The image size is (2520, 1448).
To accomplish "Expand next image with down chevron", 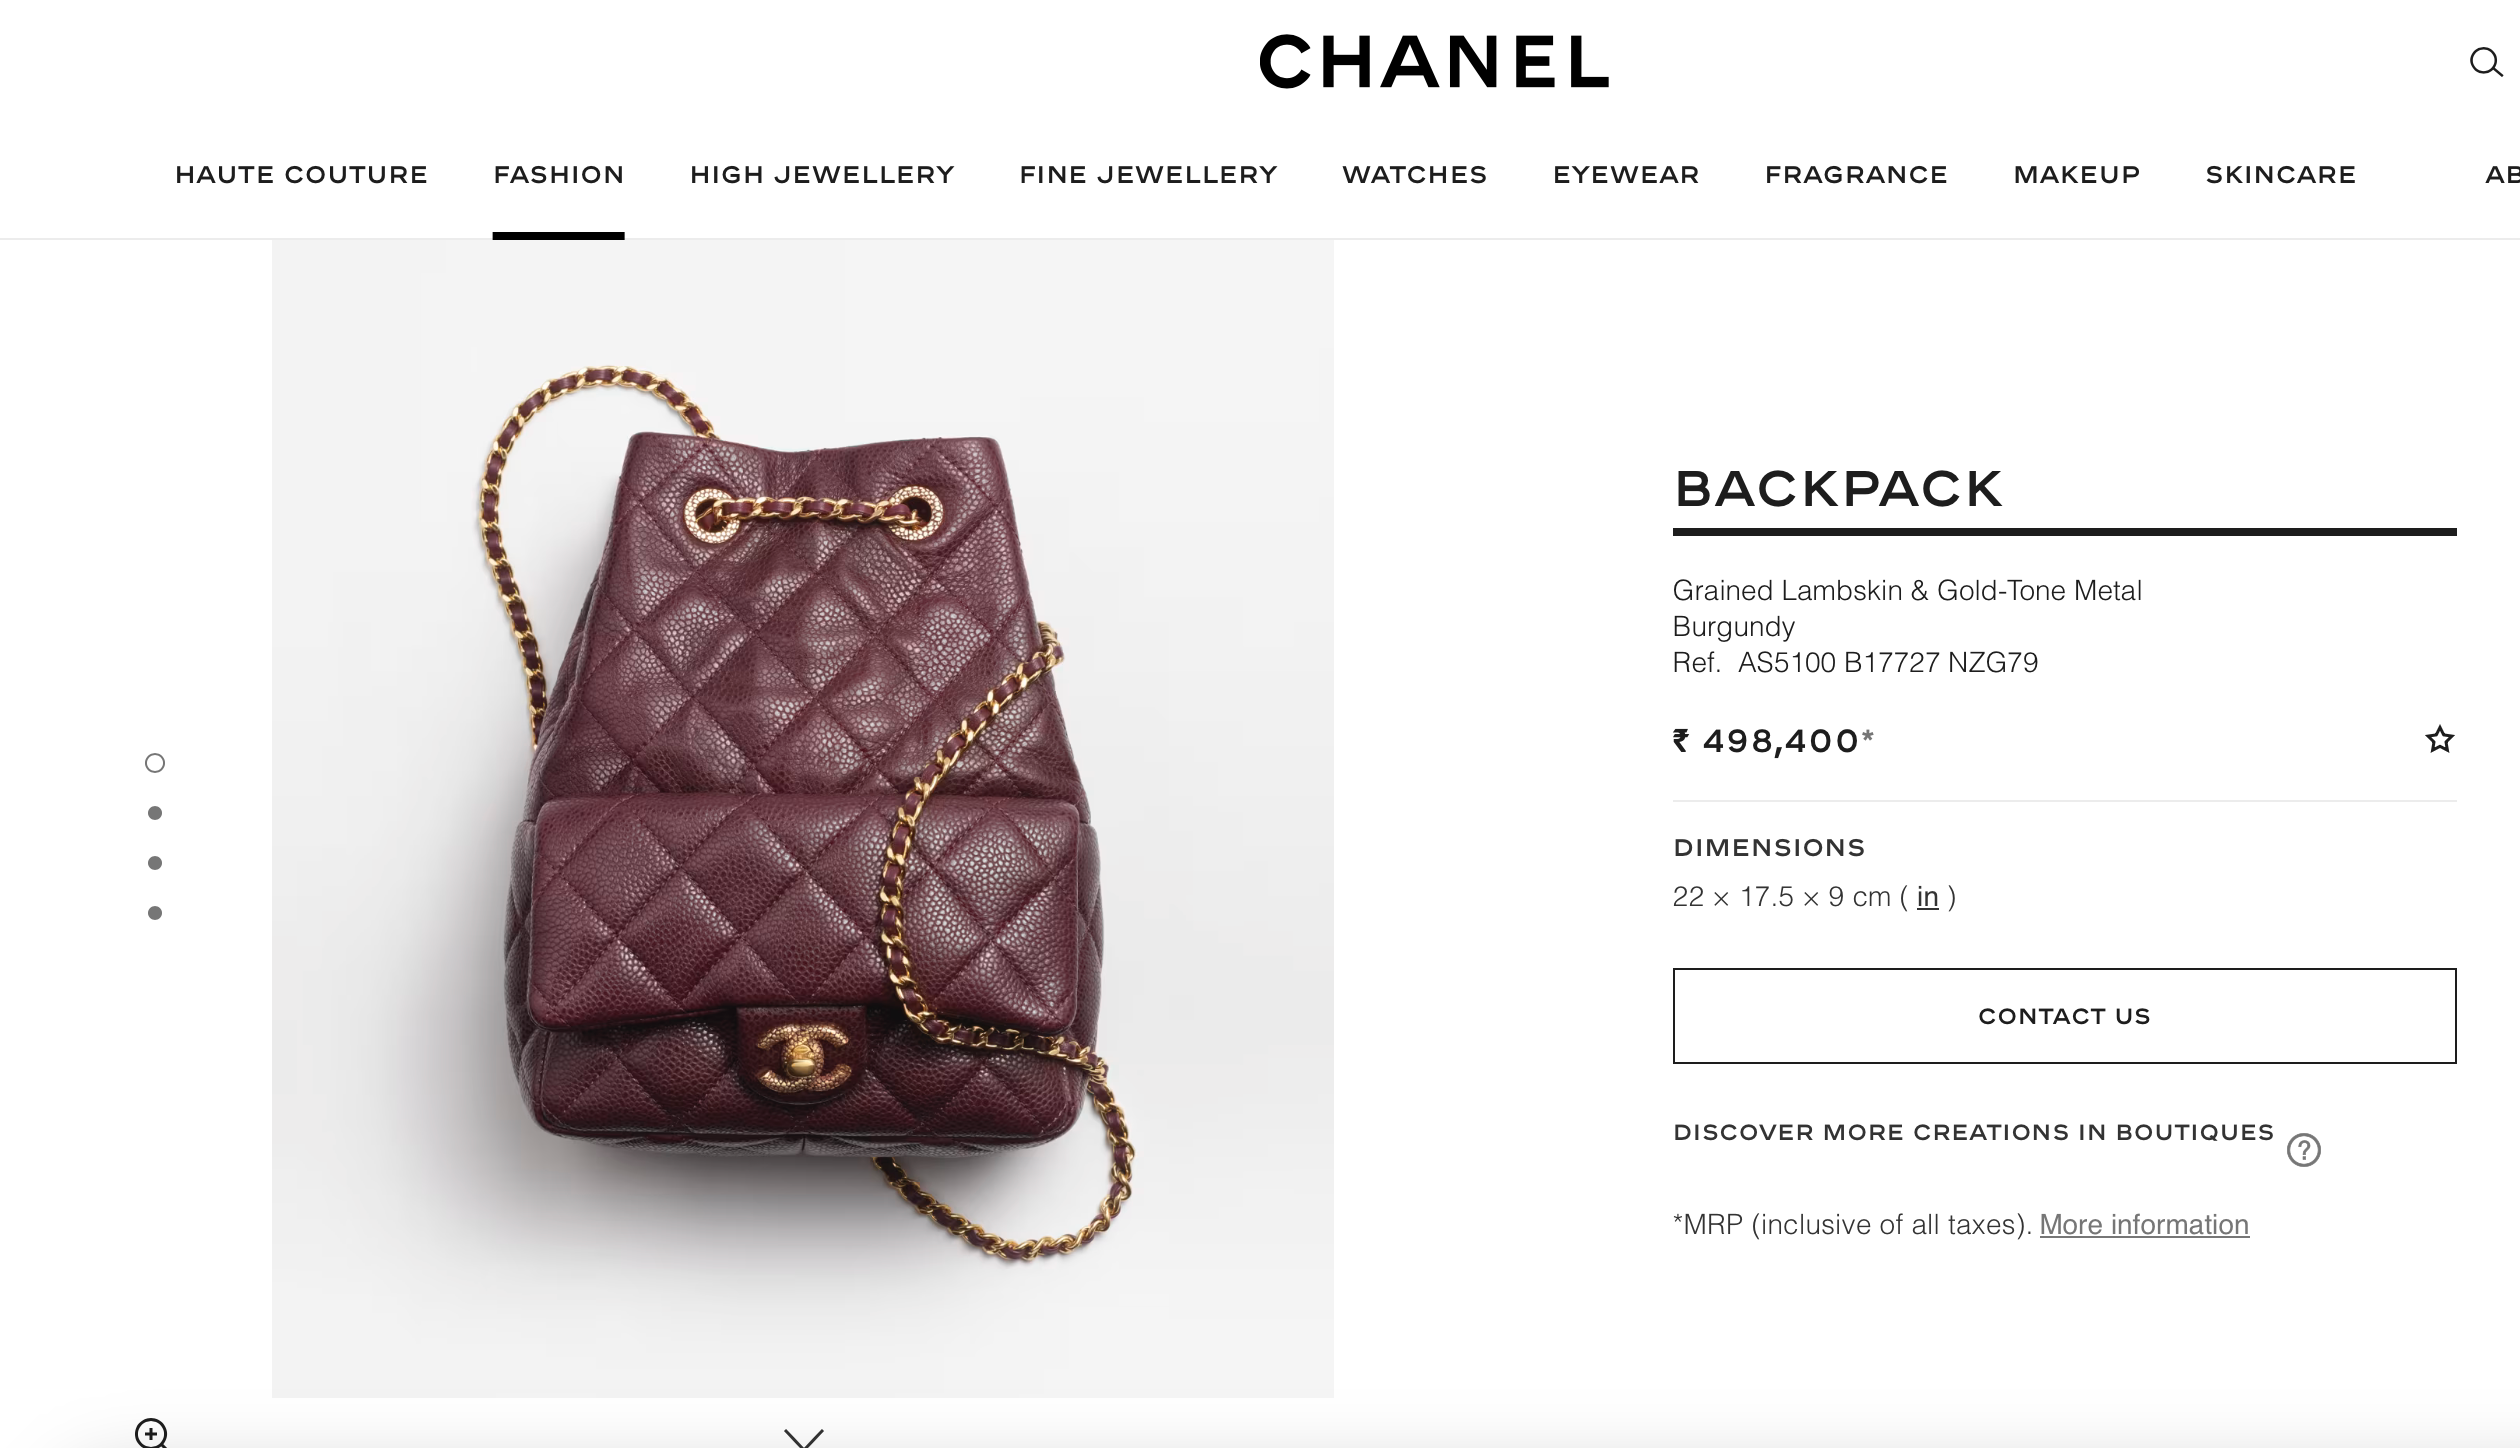I will click(x=803, y=1437).
